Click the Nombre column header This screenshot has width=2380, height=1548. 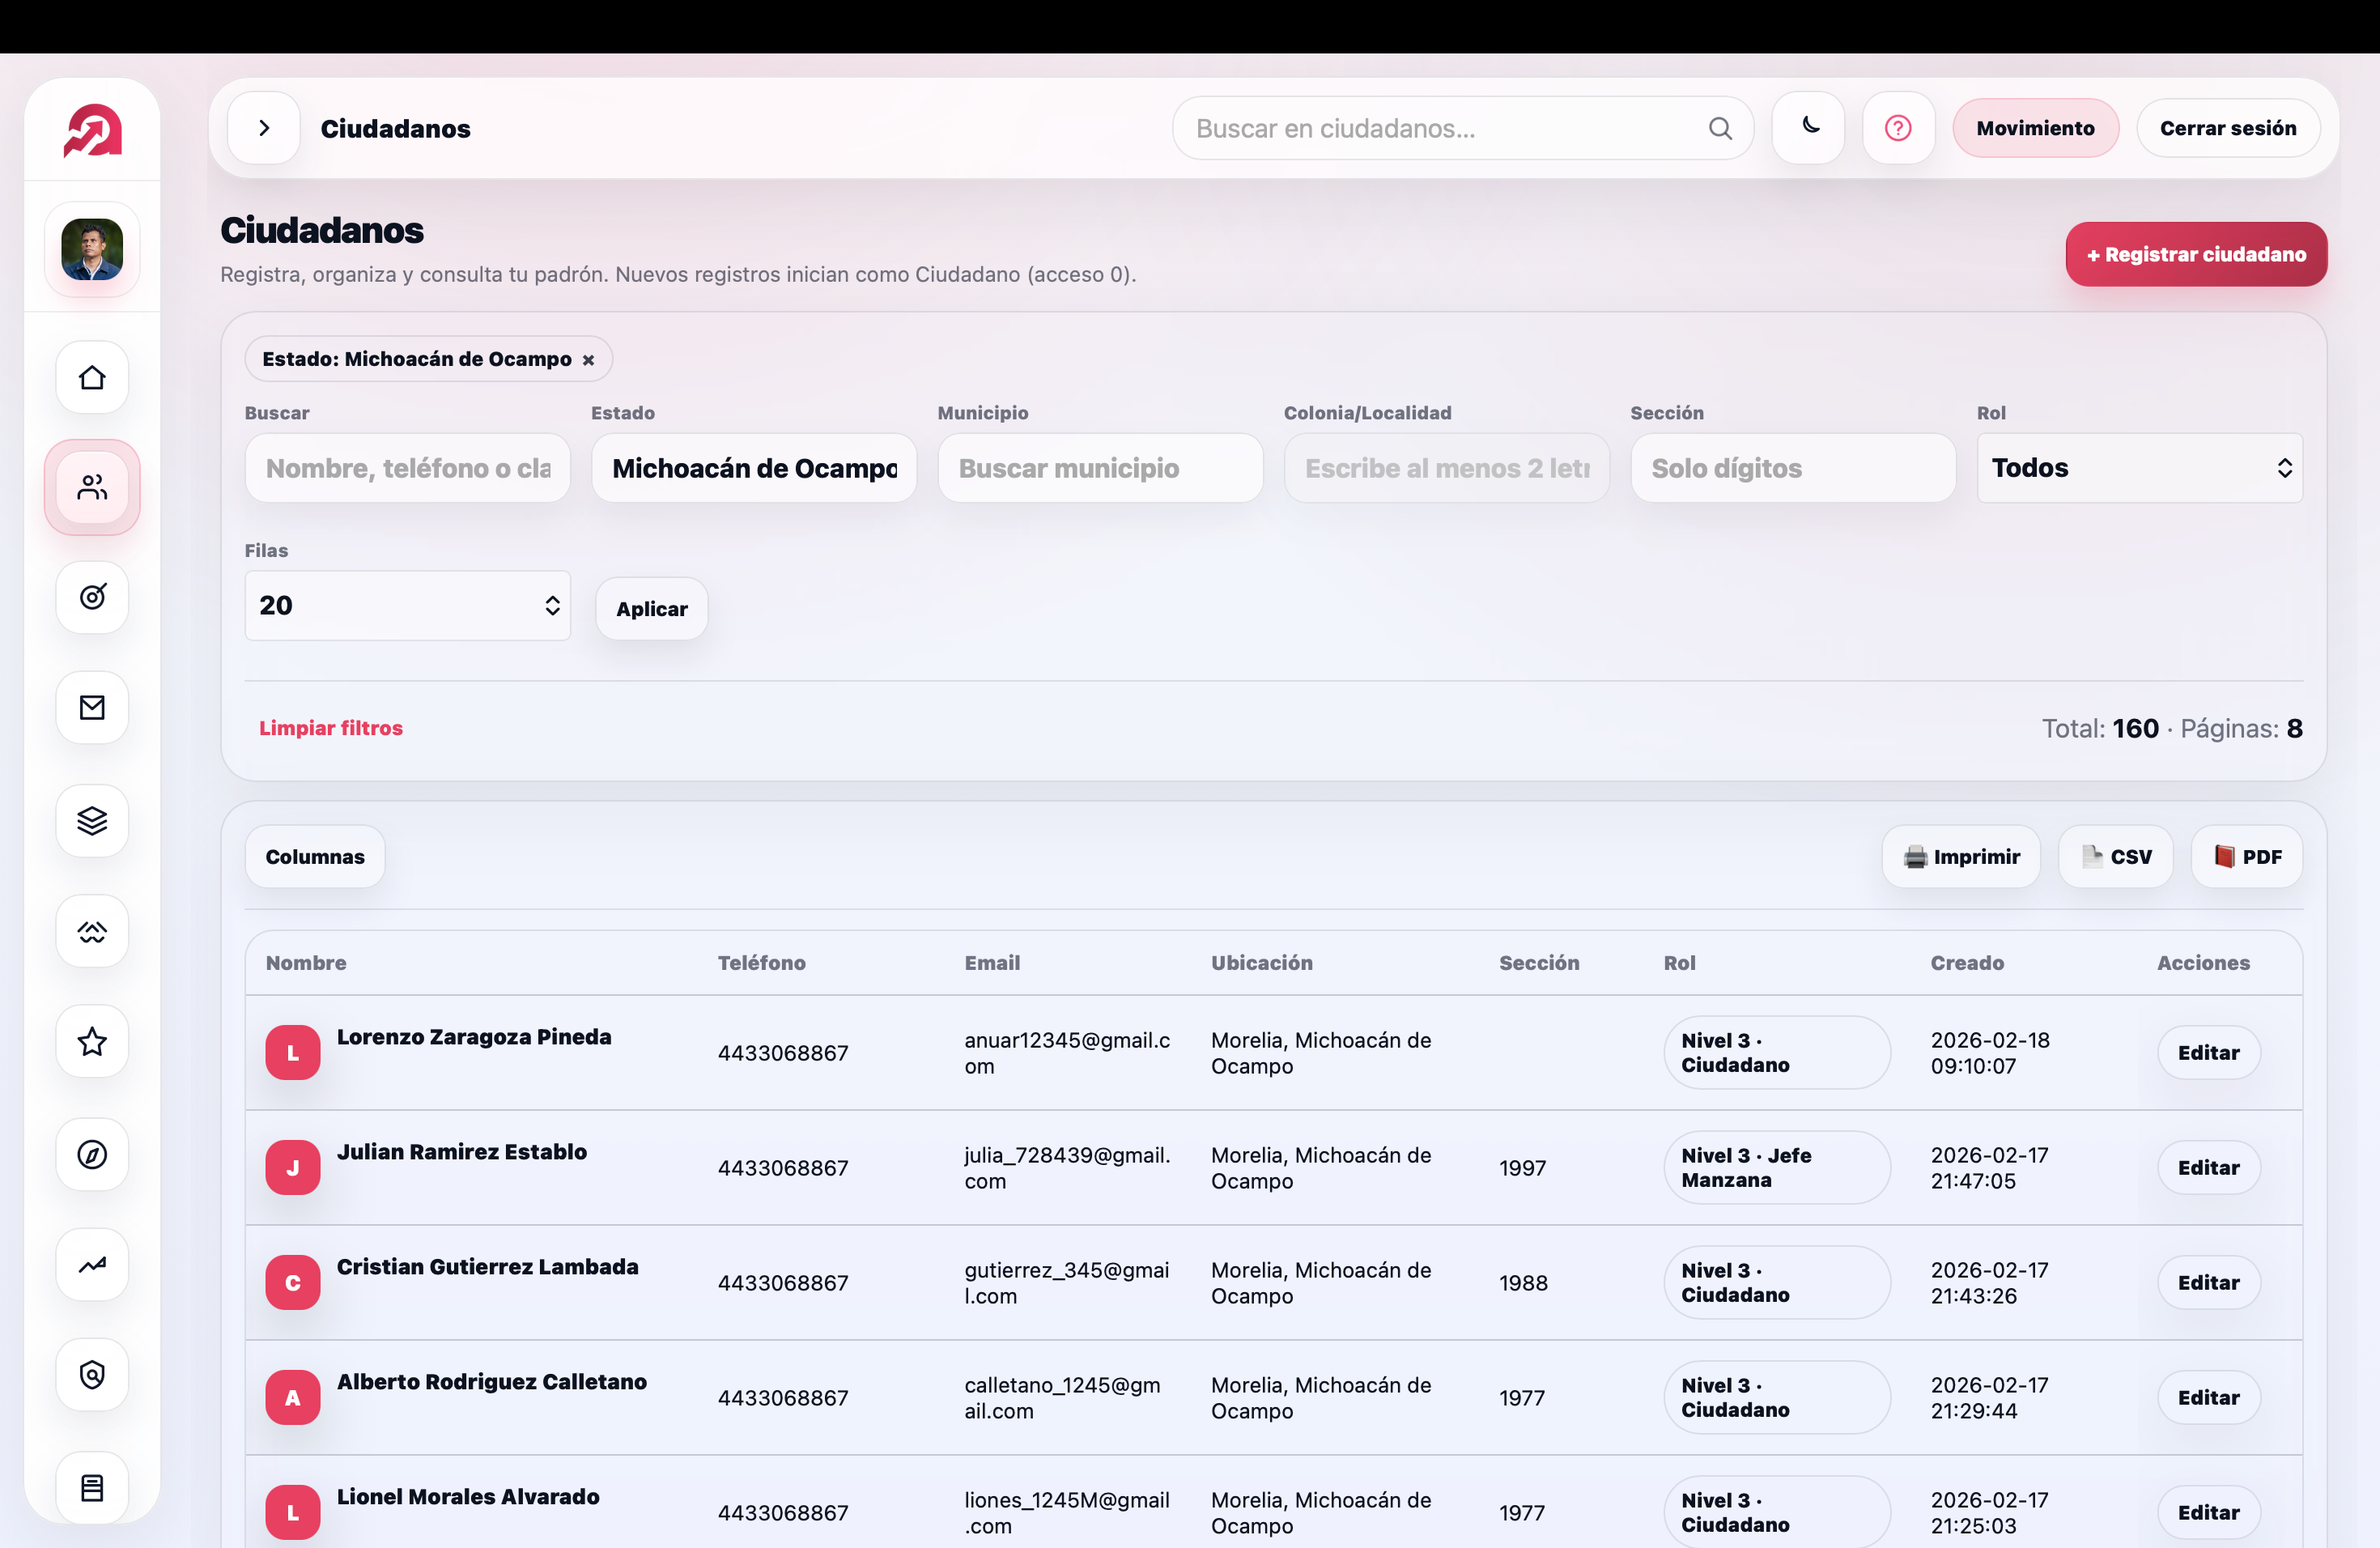306,963
